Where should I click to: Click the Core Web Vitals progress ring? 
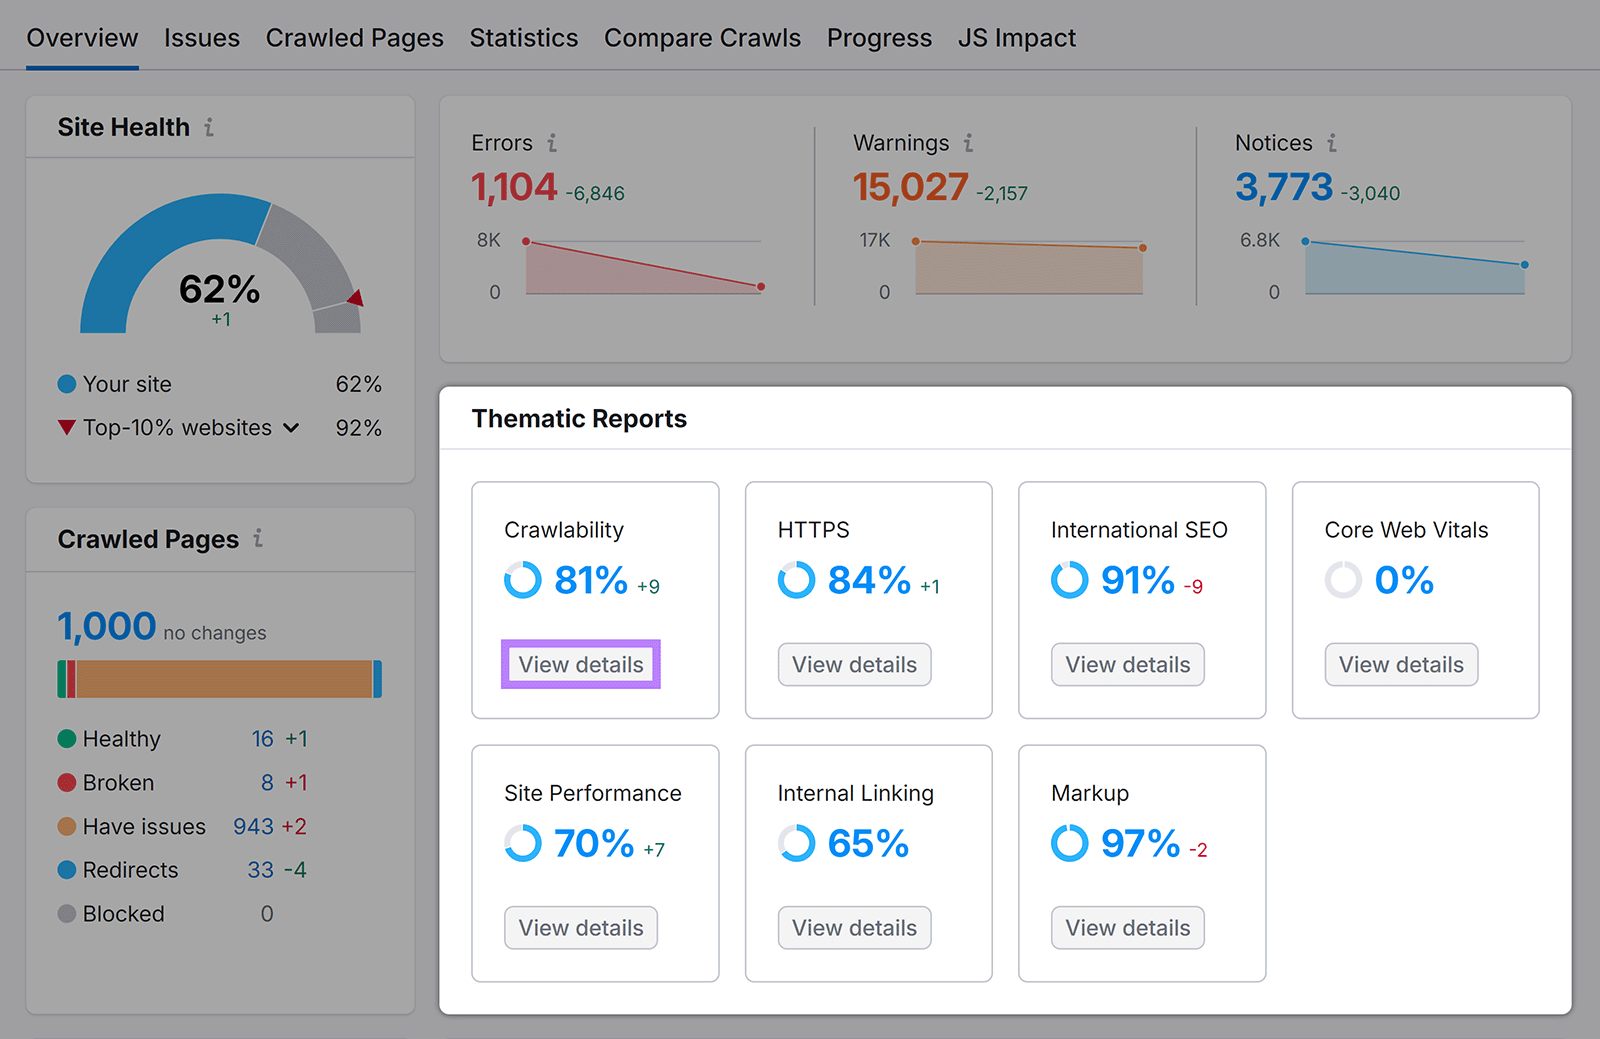coord(1343,579)
